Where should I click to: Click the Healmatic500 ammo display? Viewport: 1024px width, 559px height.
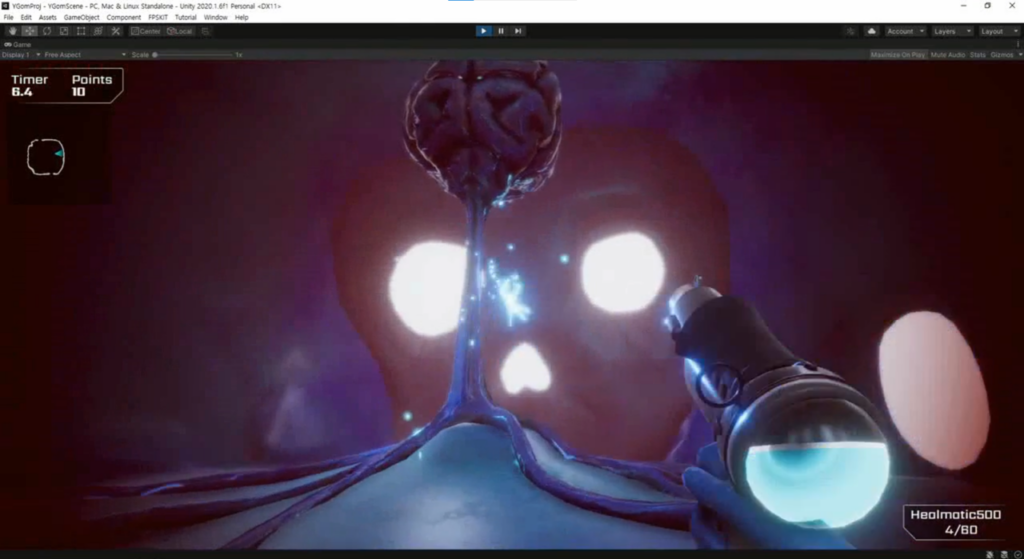[x=955, y=522]
